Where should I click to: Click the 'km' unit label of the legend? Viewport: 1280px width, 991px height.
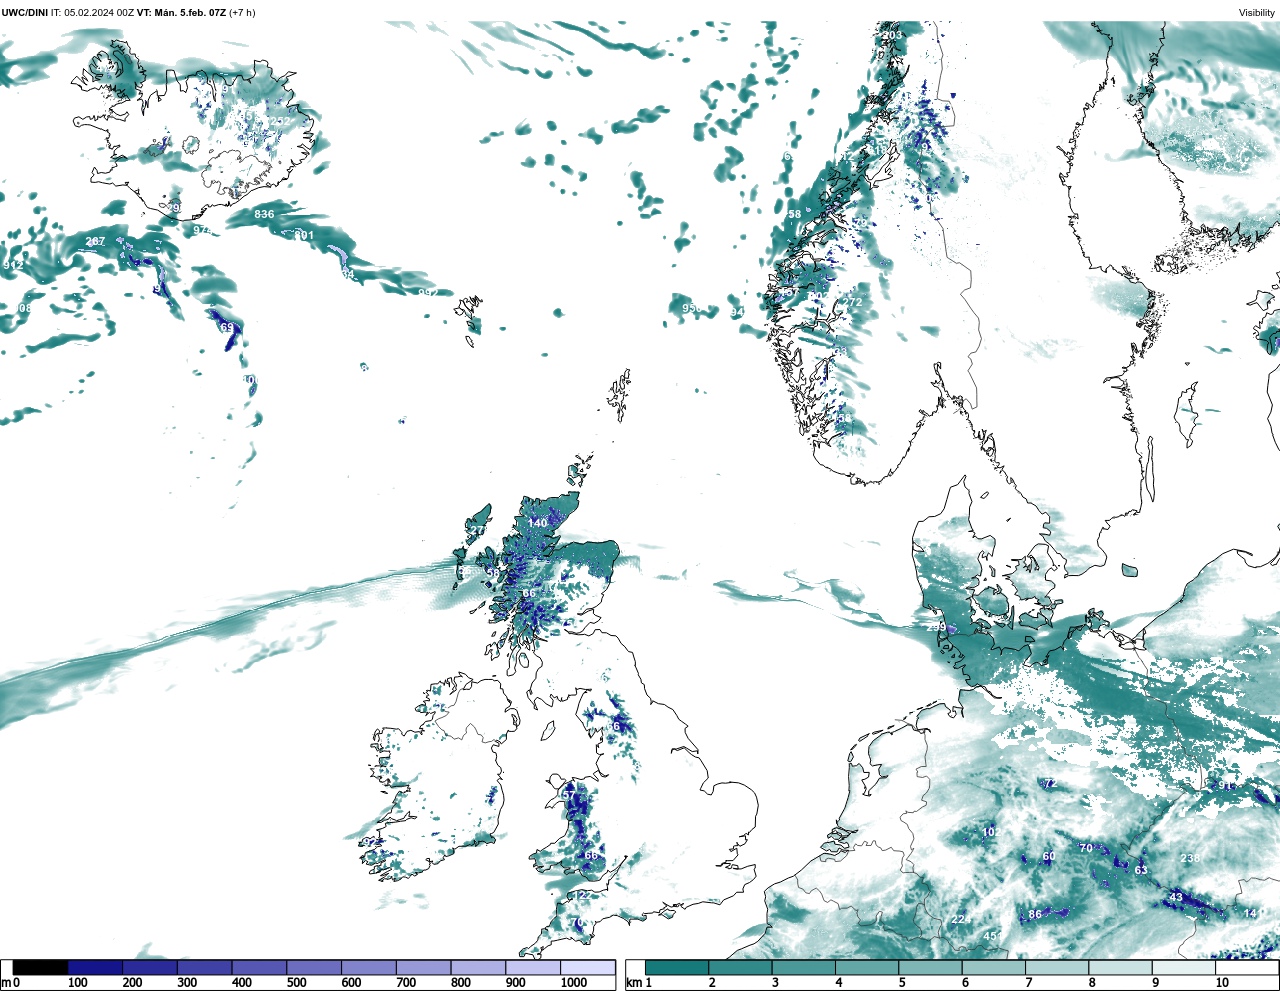pyautogui.click(x=632, y=984)
